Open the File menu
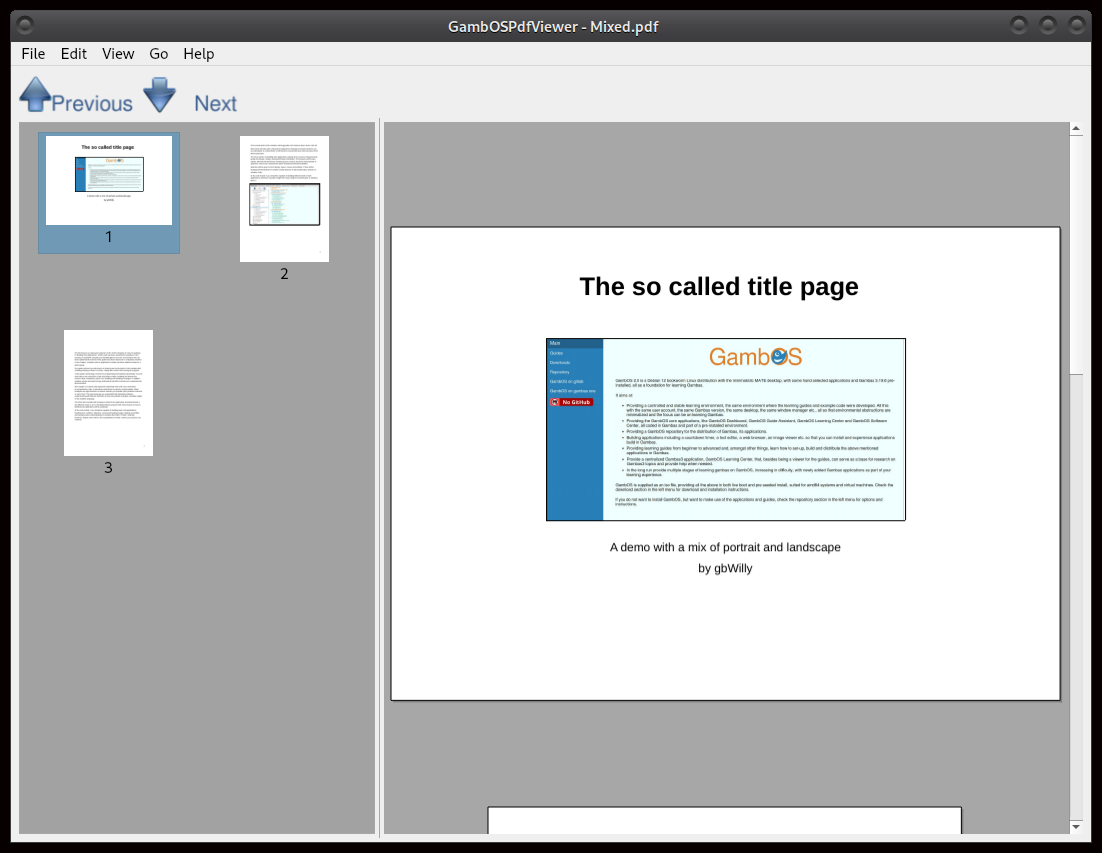 [32, 53]
